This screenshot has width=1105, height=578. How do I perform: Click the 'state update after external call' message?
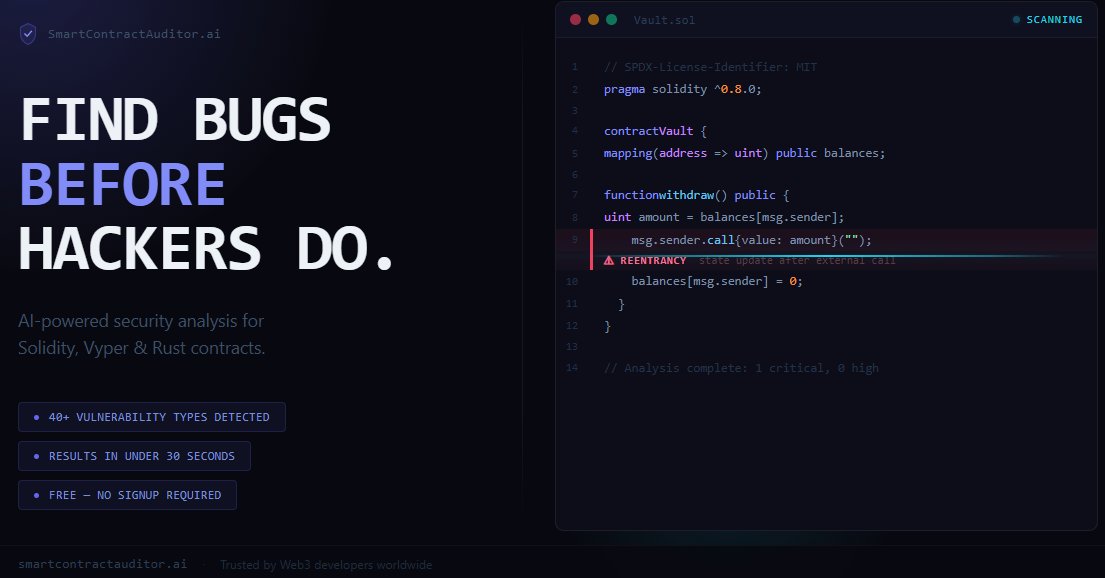[797, 261]
